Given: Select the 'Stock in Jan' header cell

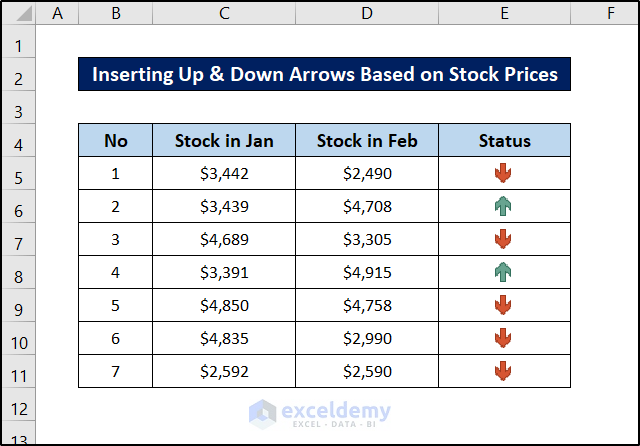Looking at the screenshot, I should coord(224,141).
